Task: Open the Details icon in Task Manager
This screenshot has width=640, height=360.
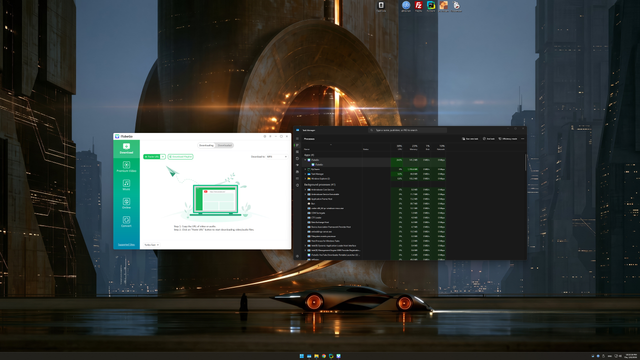Action: (297, 178)
